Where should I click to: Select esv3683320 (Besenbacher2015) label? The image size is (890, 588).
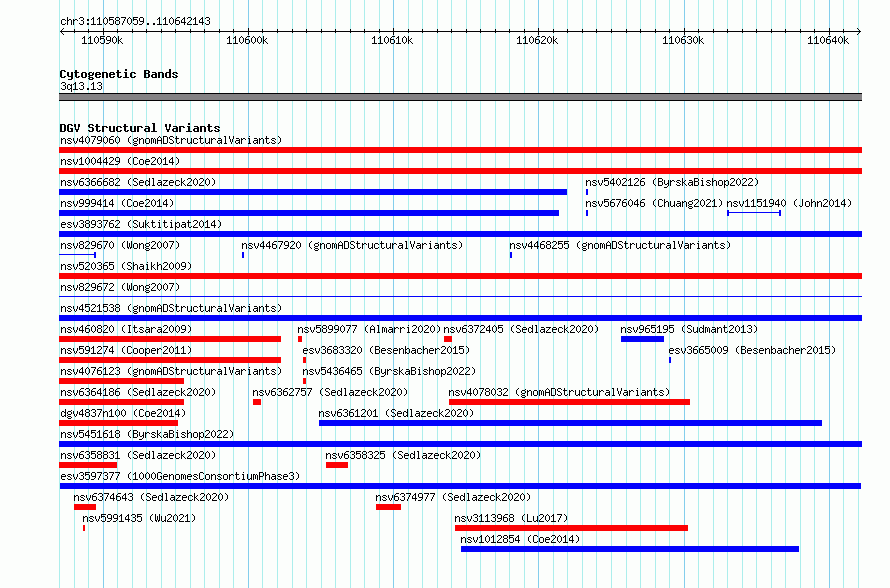point(386,350)
